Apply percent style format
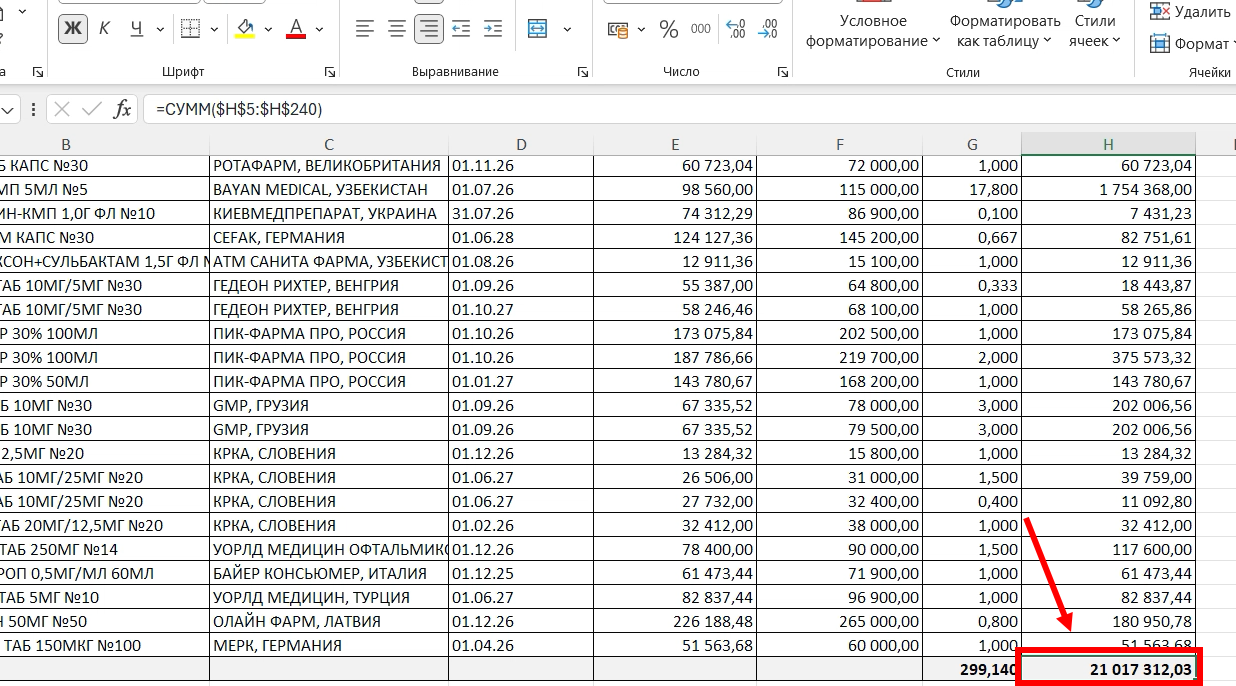Image resolution: width=1236 pixels, height=686 pixels. (669, 29)
